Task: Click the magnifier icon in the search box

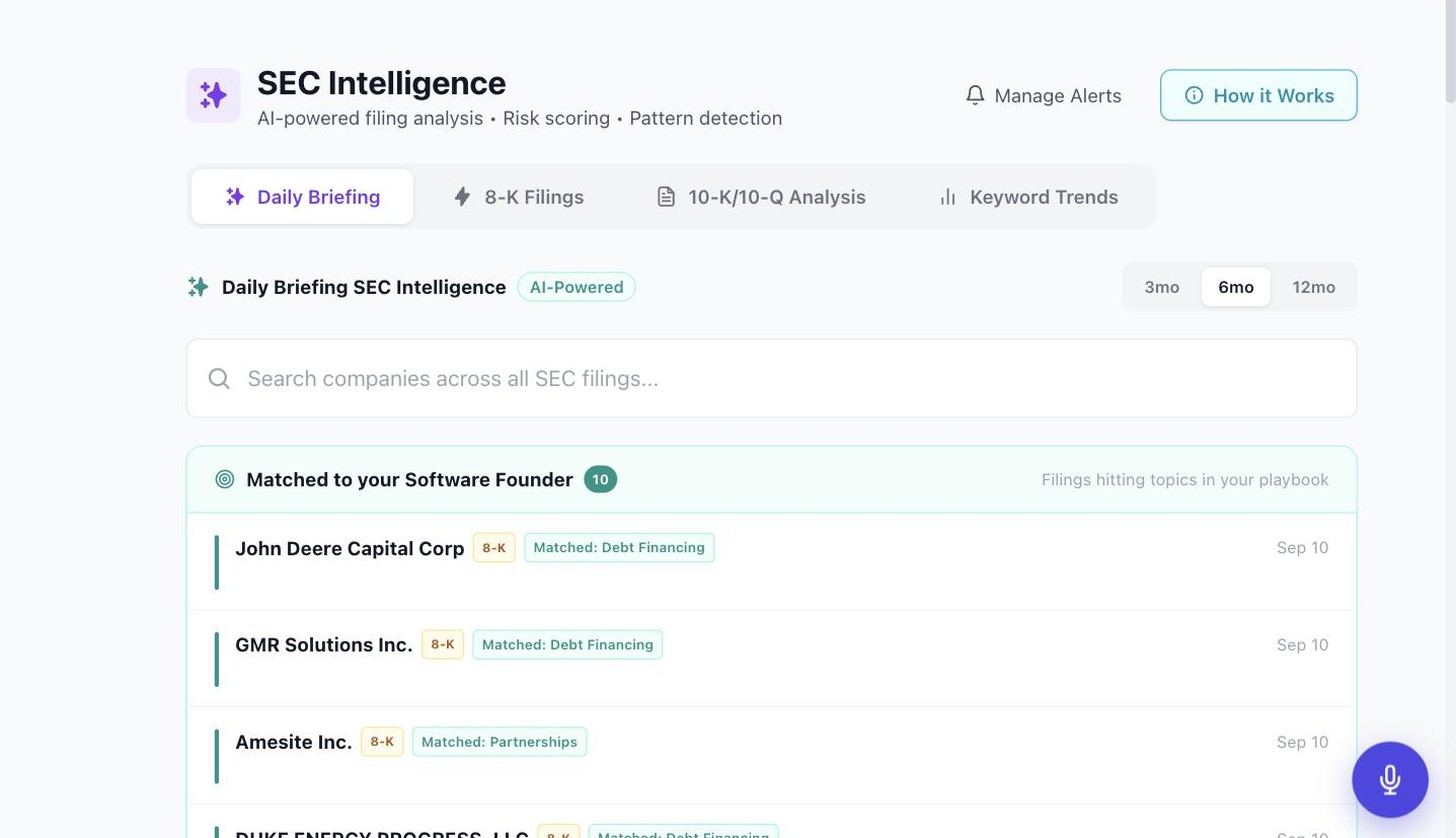Action: tap(219, 378)
